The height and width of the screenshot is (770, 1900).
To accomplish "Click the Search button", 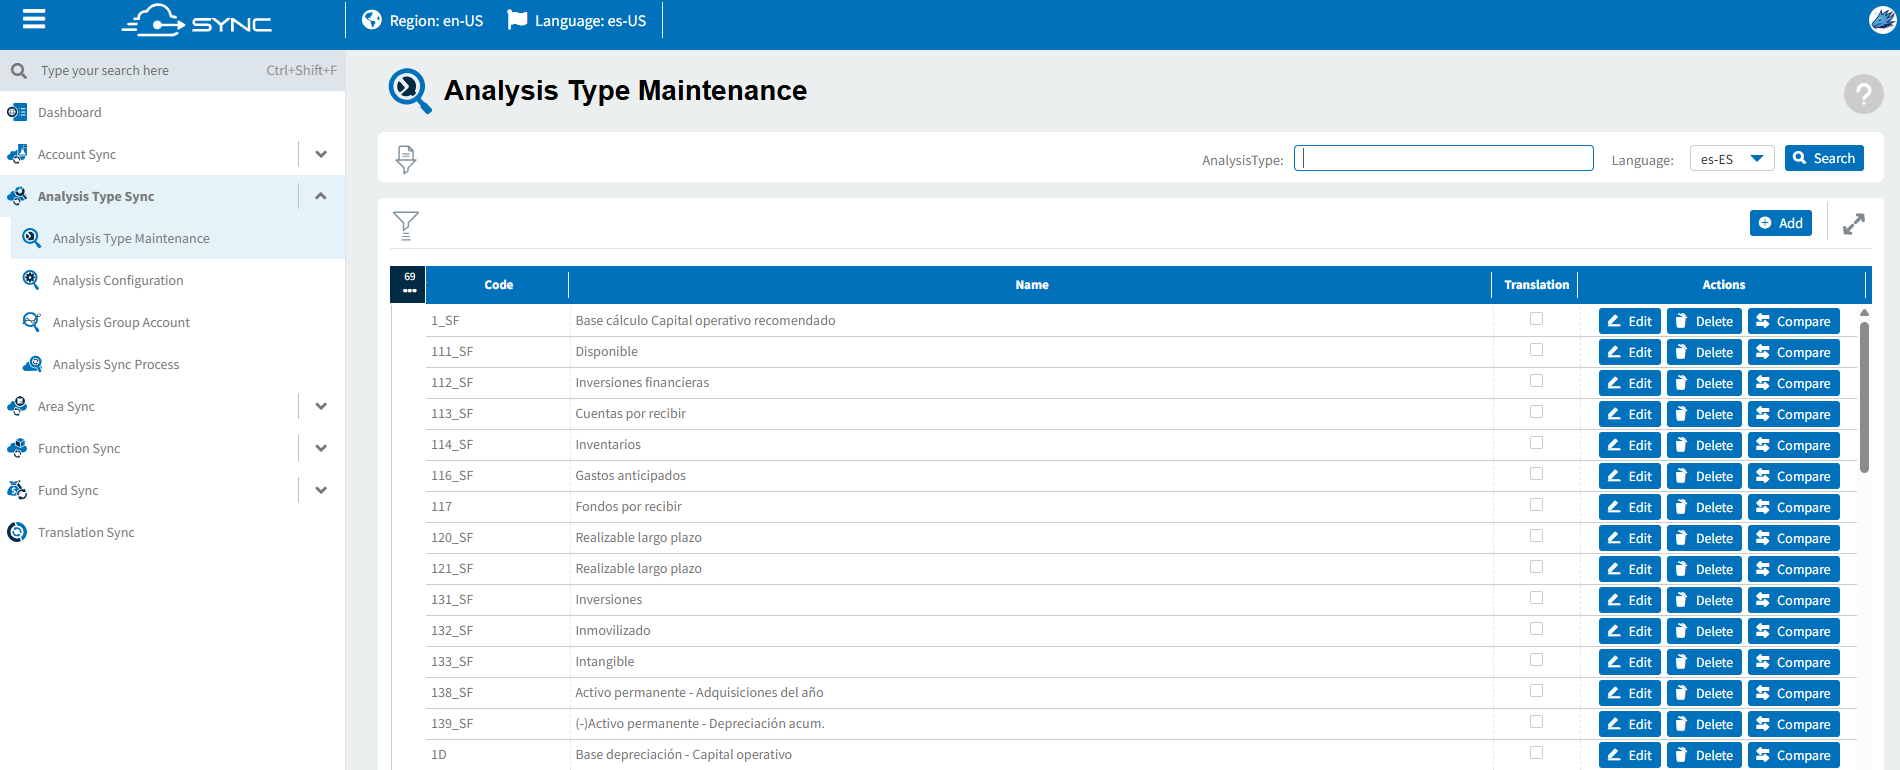I will [x=1824, y=158].
